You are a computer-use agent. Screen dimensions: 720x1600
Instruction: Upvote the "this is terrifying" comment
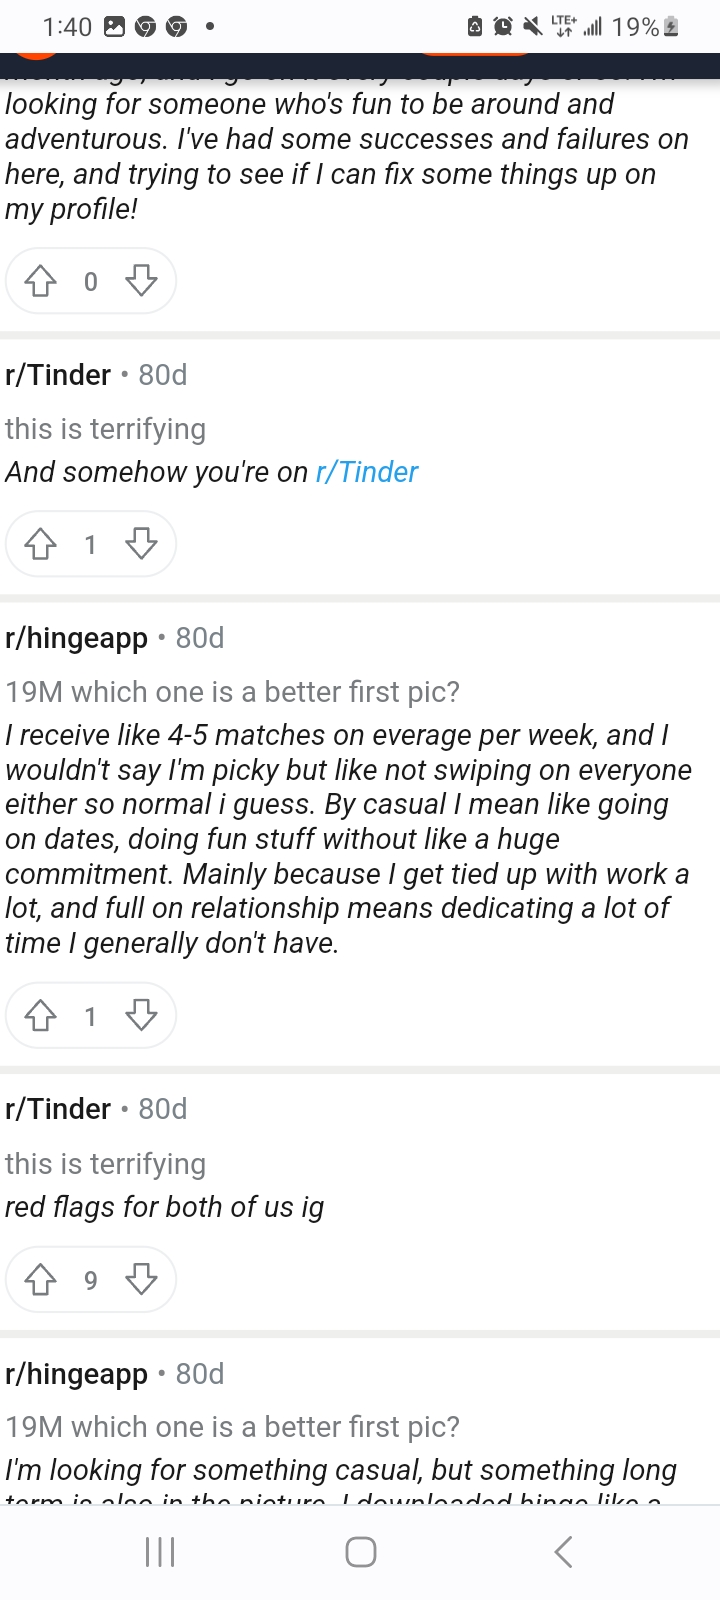pyautogui.click(x=40, y=544)
